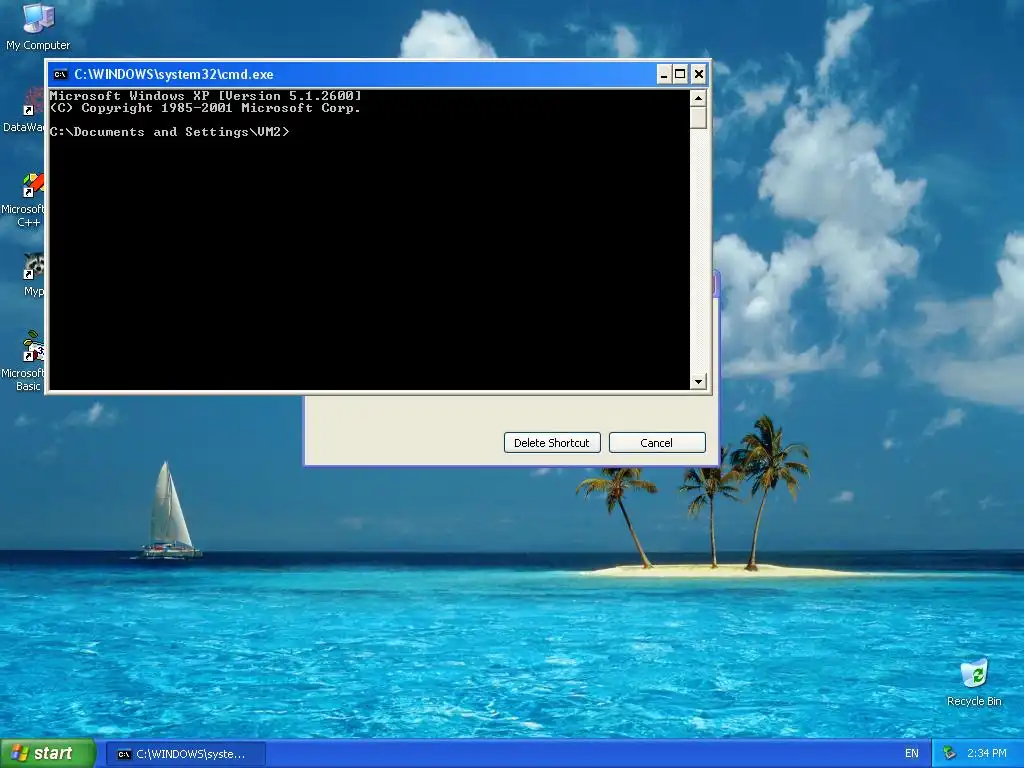The image size is (1024, 768).
Task: Click the 2:34 PM clock
Action: point(987,754)
